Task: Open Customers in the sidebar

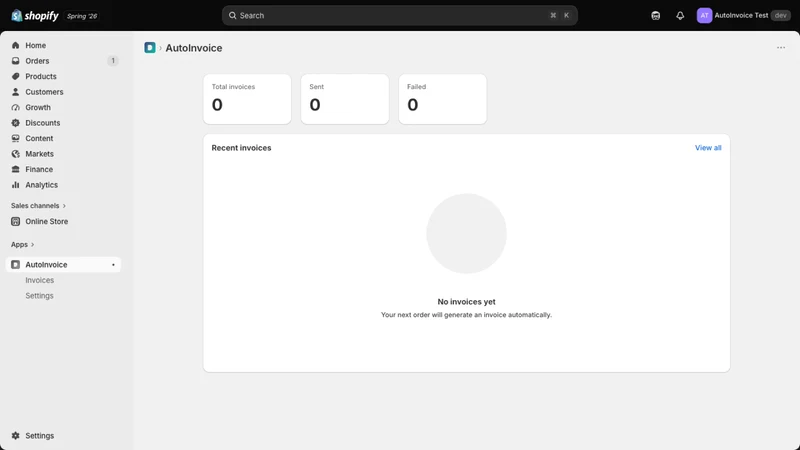Action: (x=63, y=92)
